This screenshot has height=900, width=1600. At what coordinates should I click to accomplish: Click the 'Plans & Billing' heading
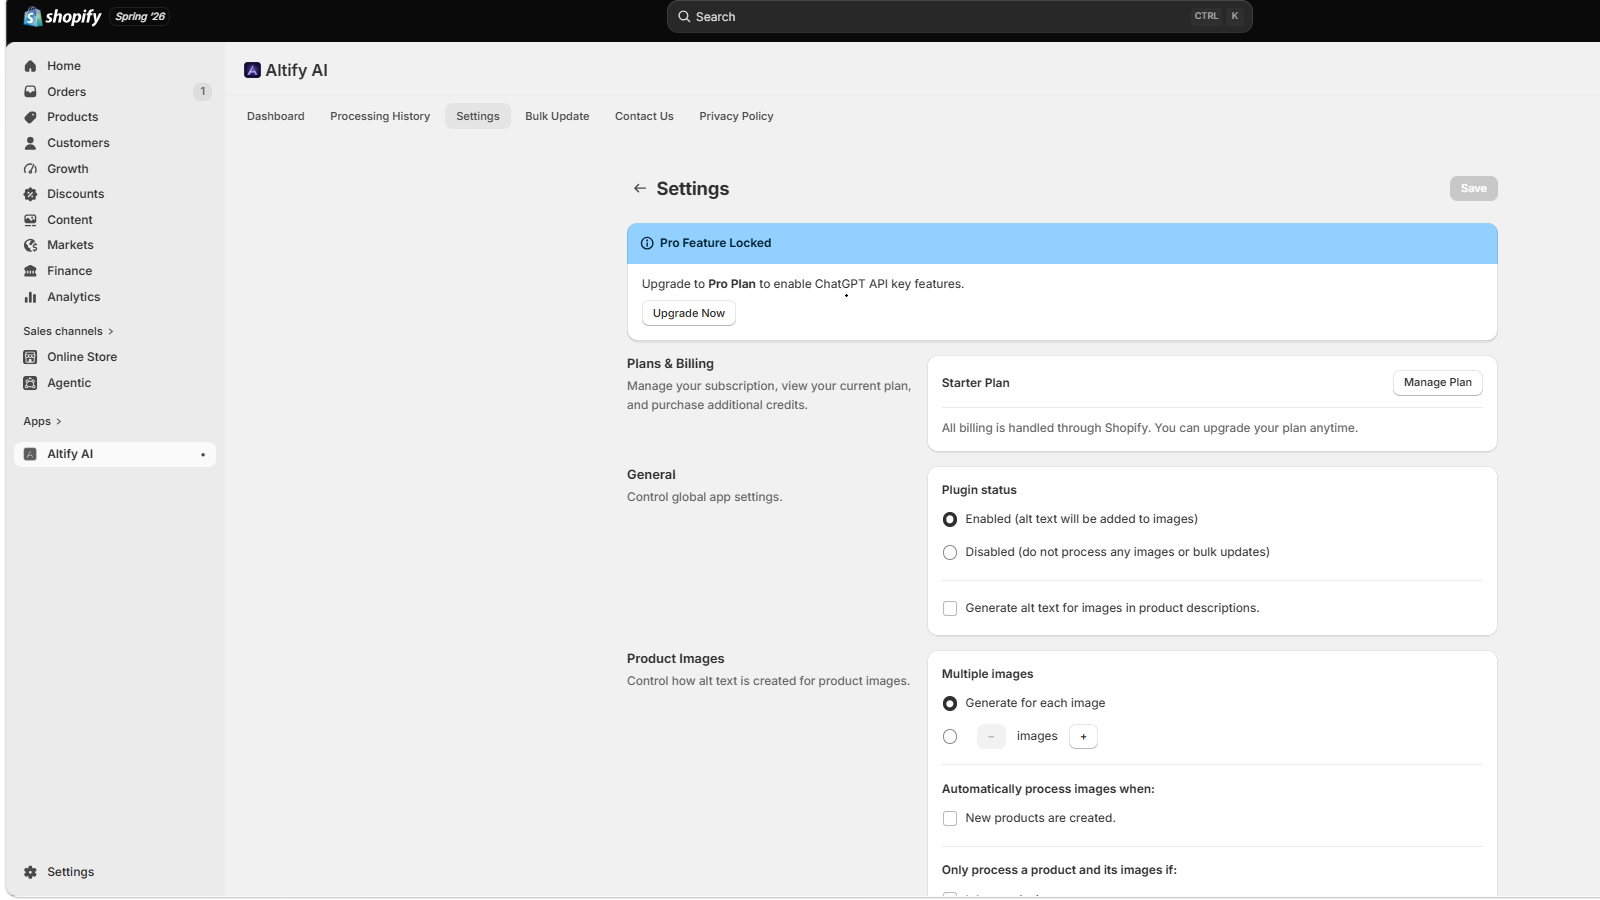click(x=670, y=364)
